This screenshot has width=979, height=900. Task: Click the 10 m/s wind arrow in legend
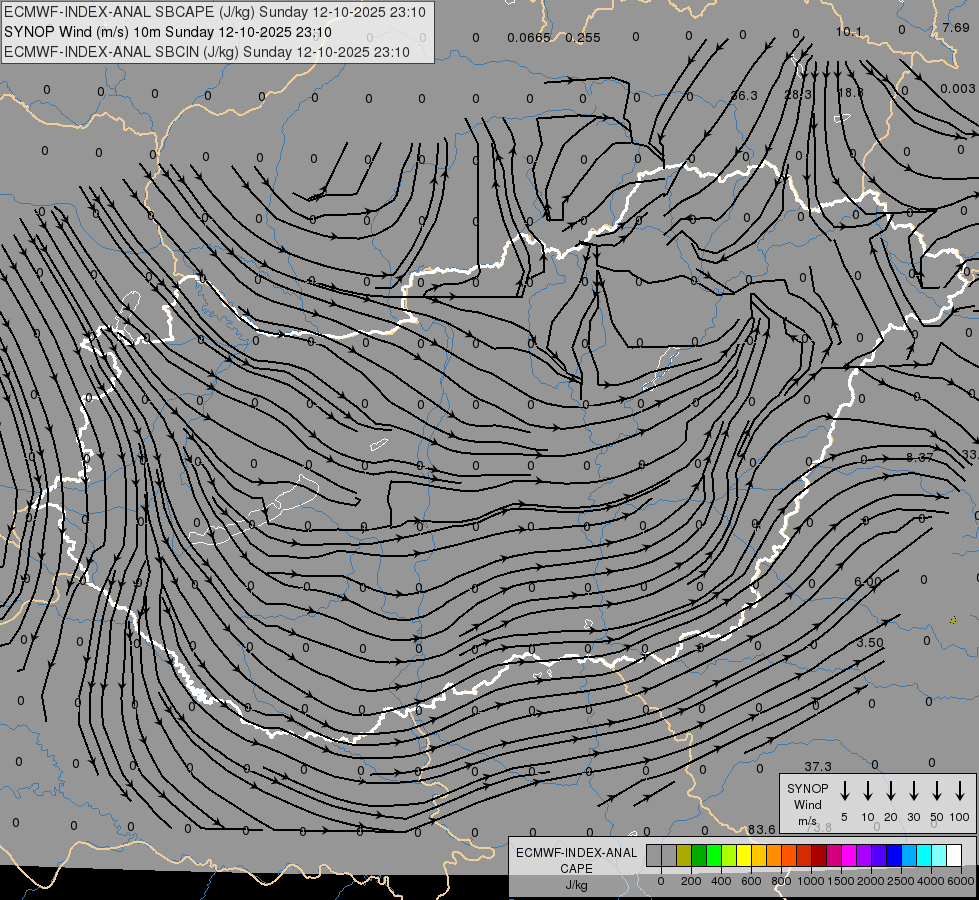tap(868, 791)
